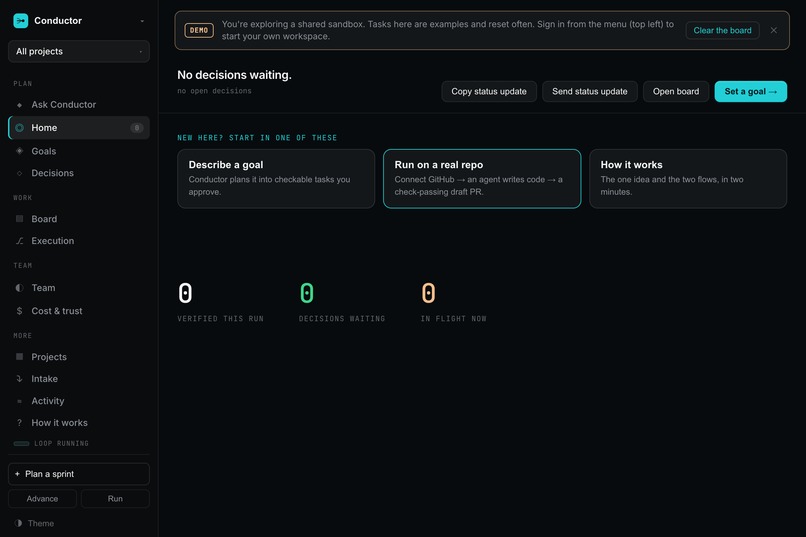Click the Execution pulse icon
The height and width of the screenshot is (537, 806).
(20, 241)
